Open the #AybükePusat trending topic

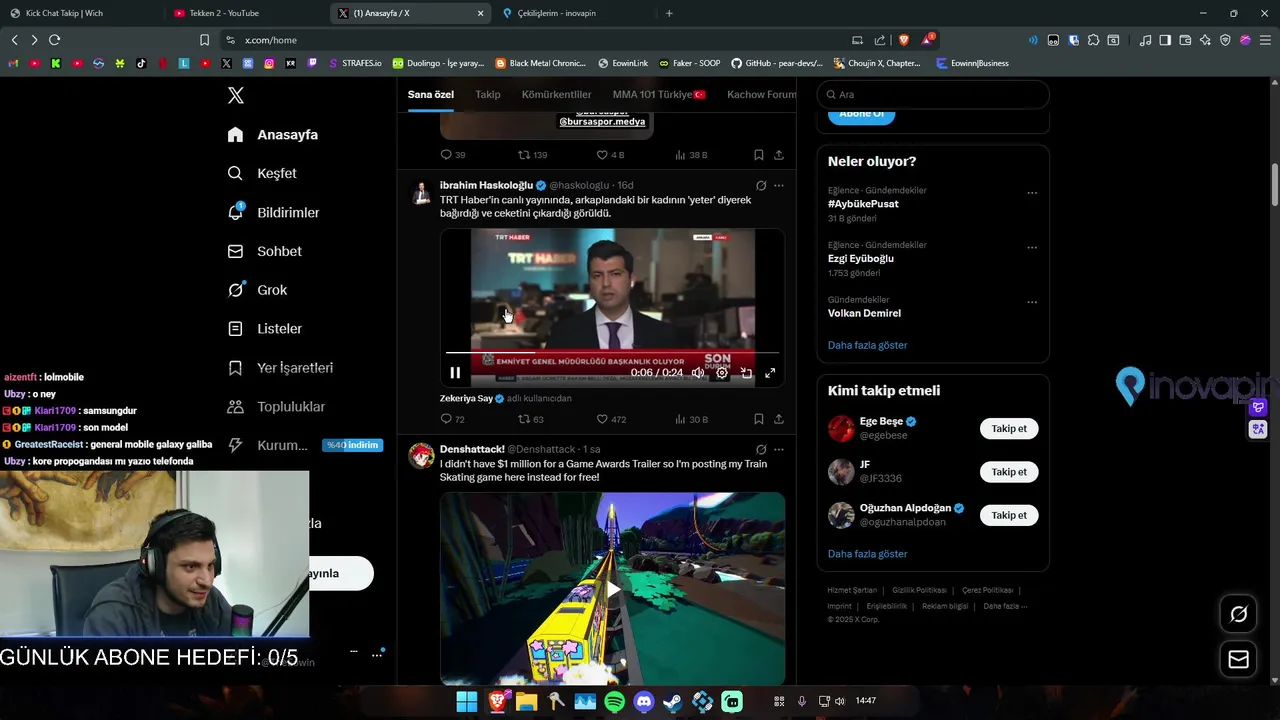tap(863, 204)
